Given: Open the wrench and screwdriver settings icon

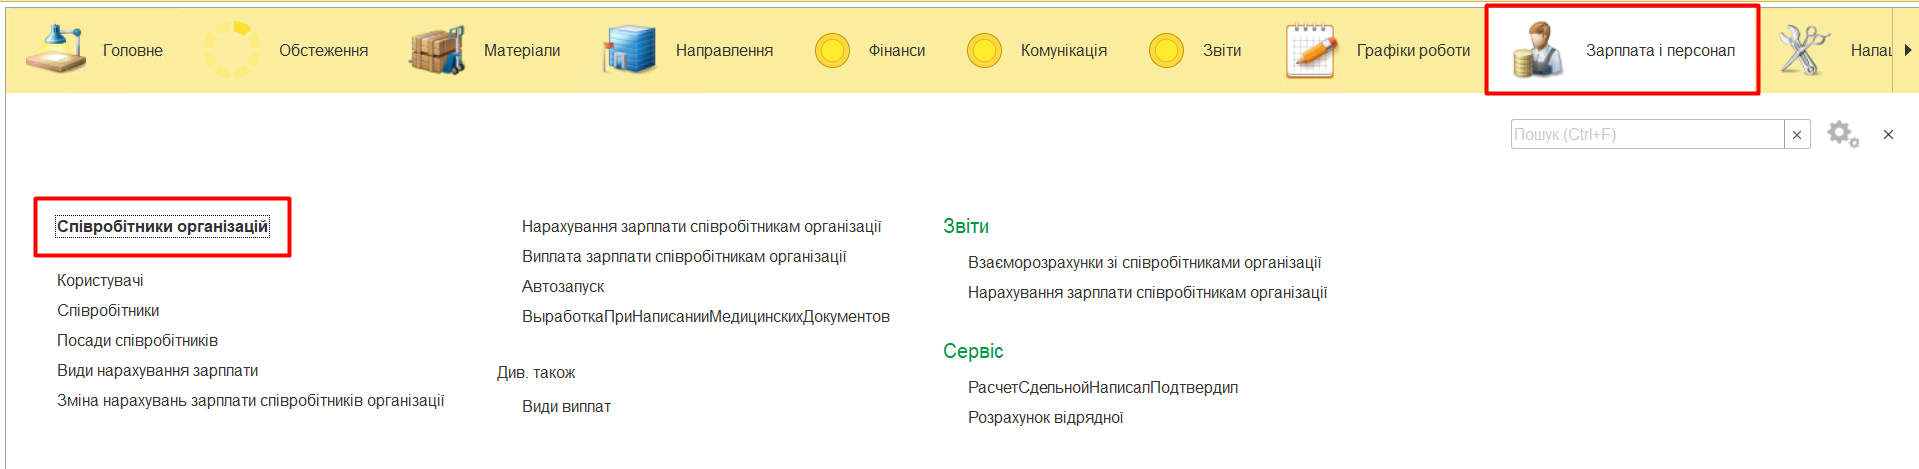Looking at the screenshot, I should pos(1802,50).
